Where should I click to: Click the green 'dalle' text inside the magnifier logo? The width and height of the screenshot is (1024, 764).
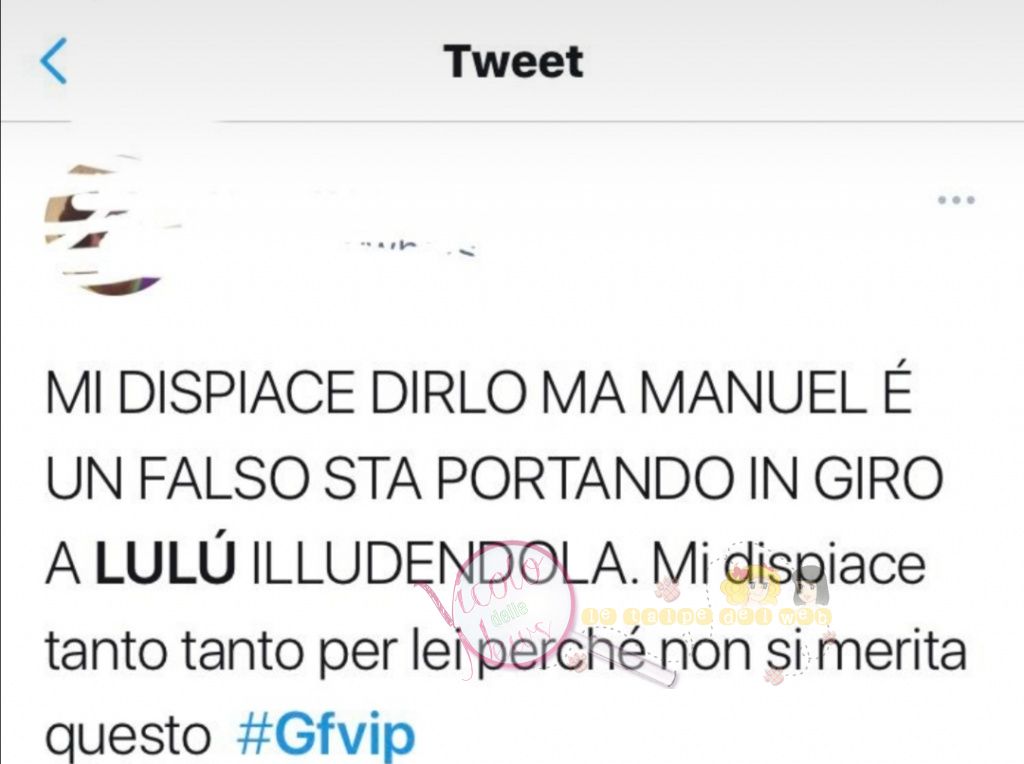pyautogui.click(x=509, y=611)
